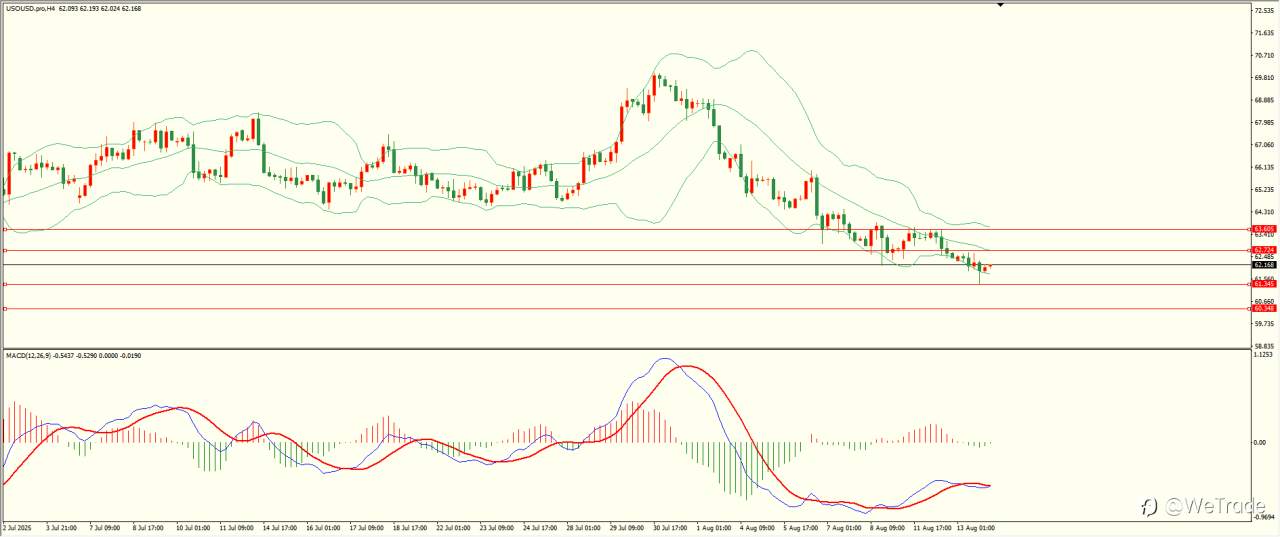Click the MACD scale value 0.00
Viewport: 1280px width, 537px height.
coord(1261,442)
